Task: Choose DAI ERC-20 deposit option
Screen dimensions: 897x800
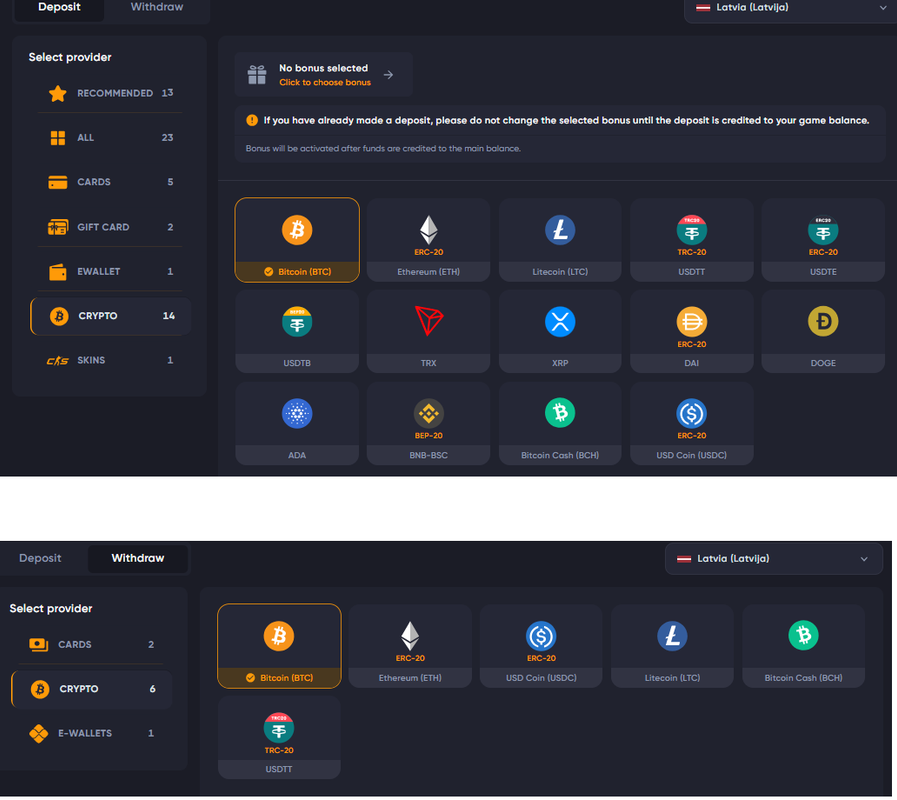Action: pyautogui.click(x=692, y=331)
